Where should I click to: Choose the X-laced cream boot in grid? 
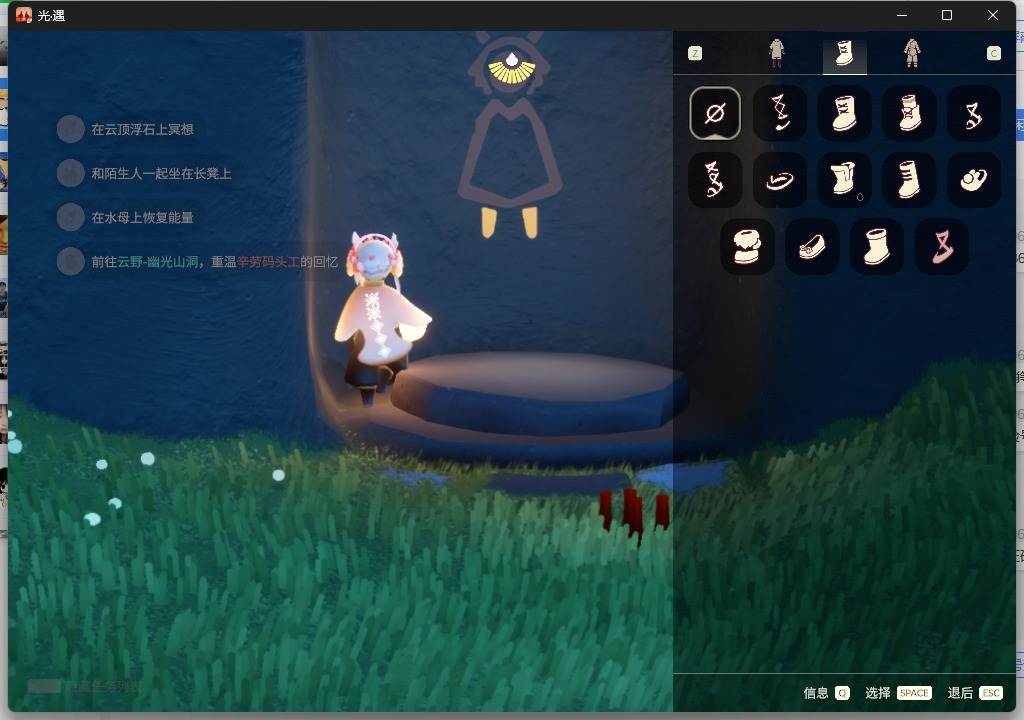pyautogui.click(x=844, y=114)
